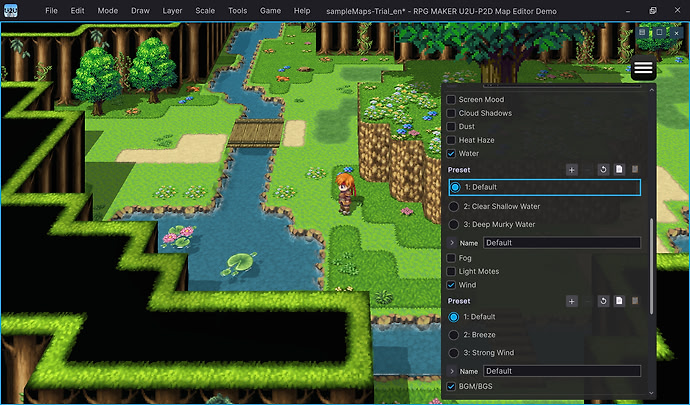Click the effects panel scroll-up arrow
This screenshot has width=690, height=405.
coord(652,90)
